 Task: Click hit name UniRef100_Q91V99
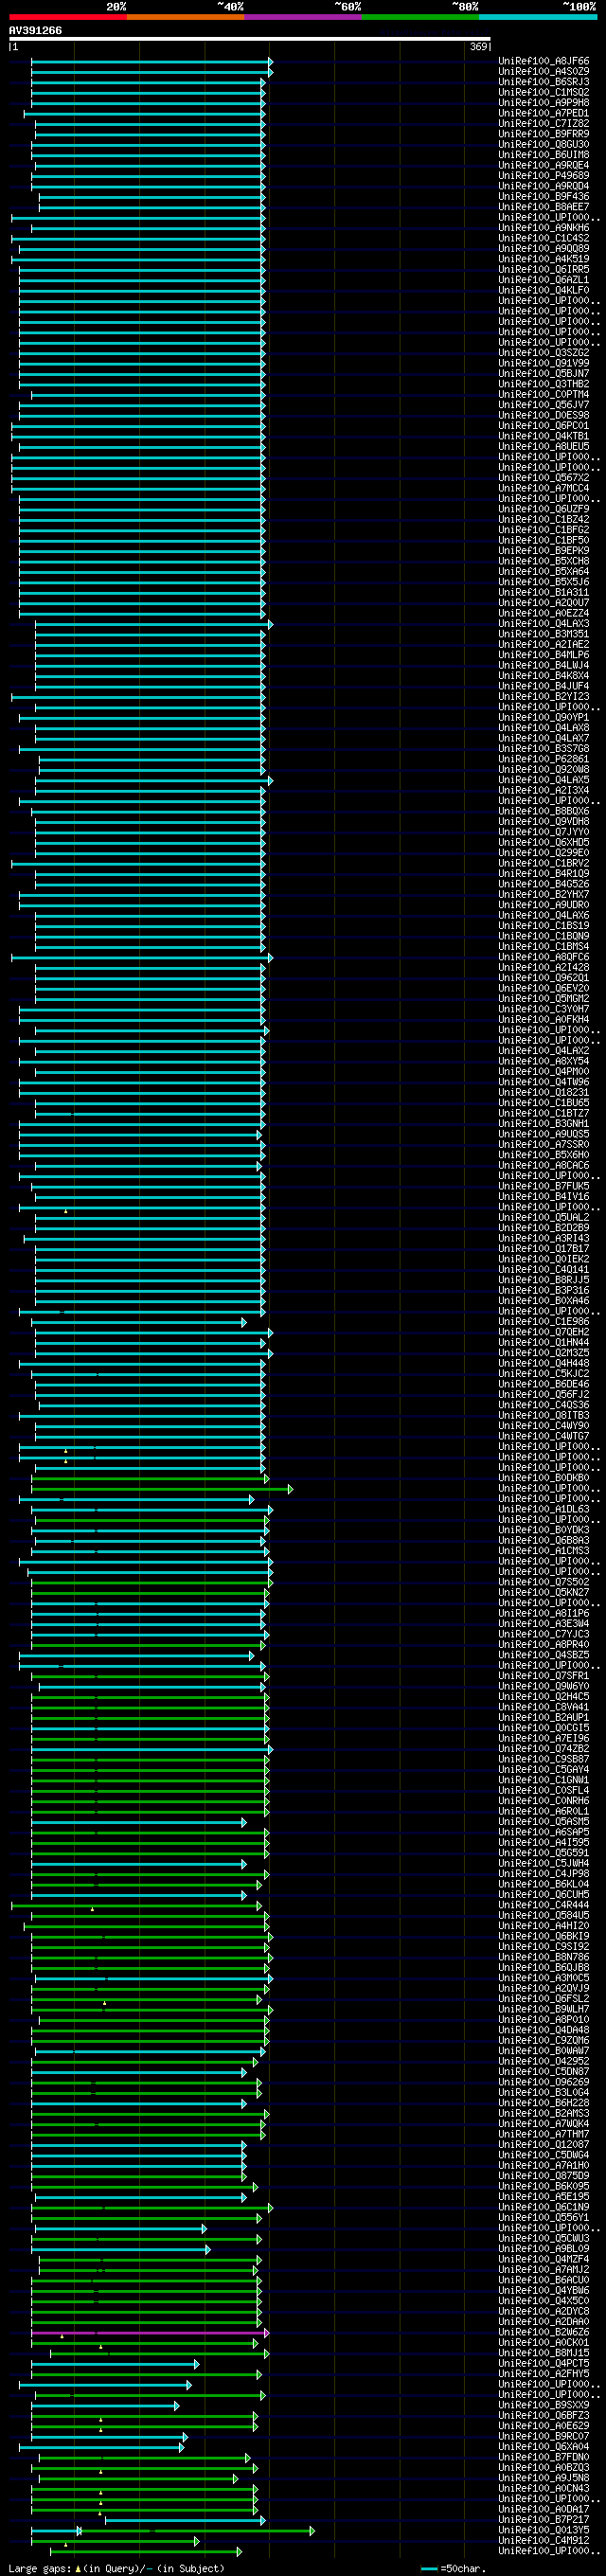(544, 363)
